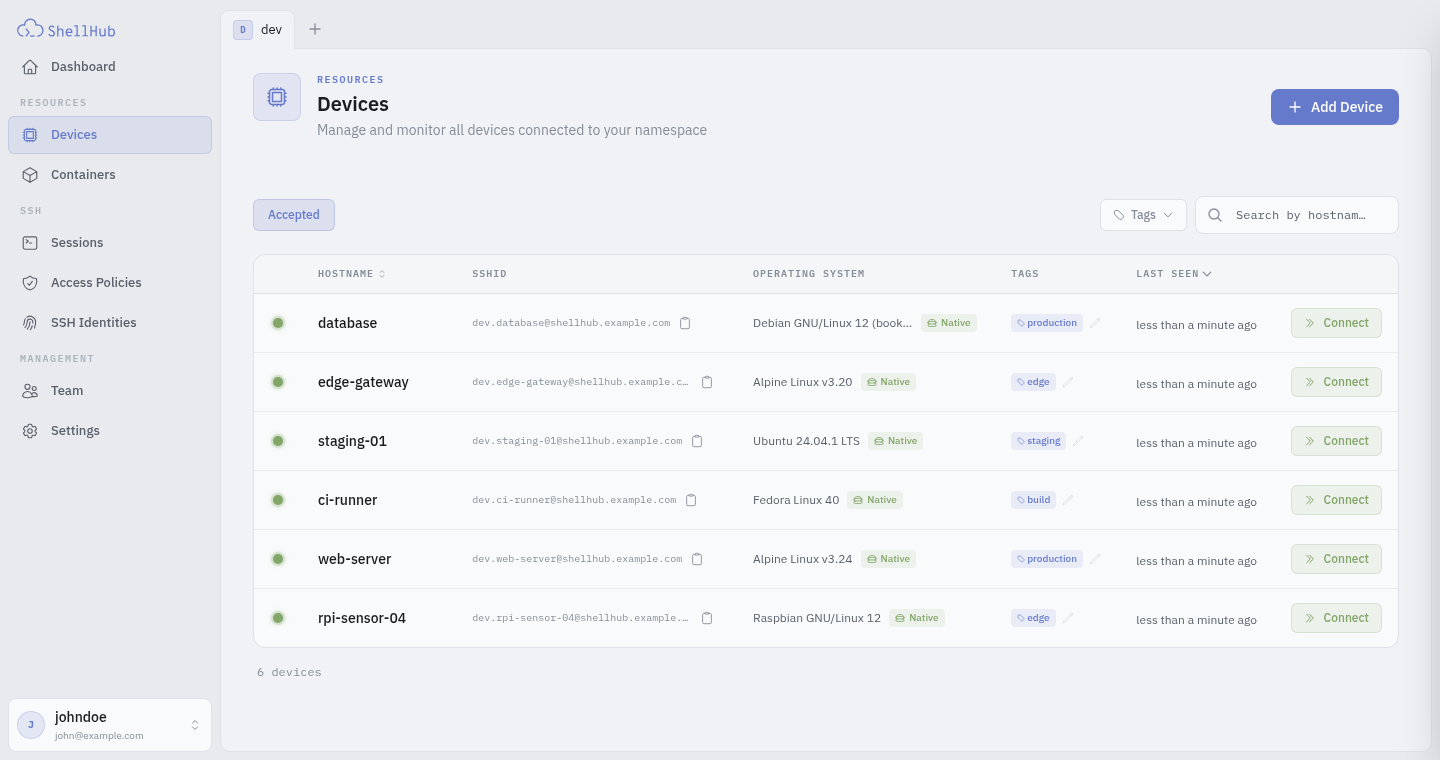
Task: Edit tags pencil for database
Action: (x=1095, y=323)
